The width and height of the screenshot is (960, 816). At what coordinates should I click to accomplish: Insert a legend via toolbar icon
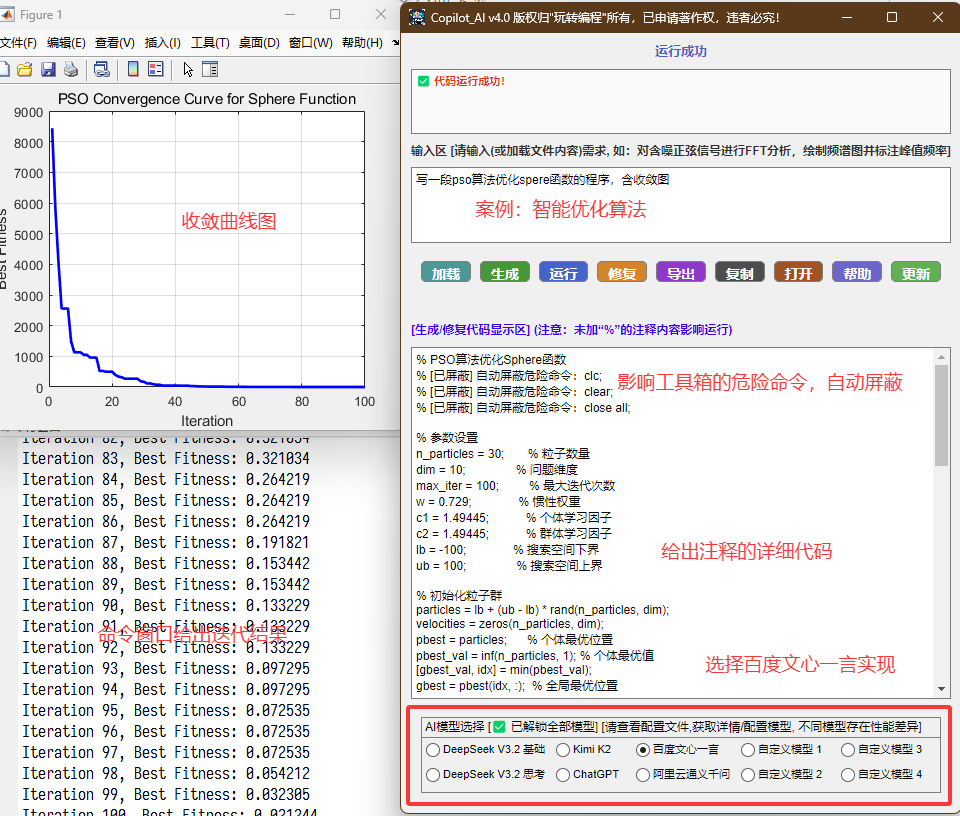155,69
